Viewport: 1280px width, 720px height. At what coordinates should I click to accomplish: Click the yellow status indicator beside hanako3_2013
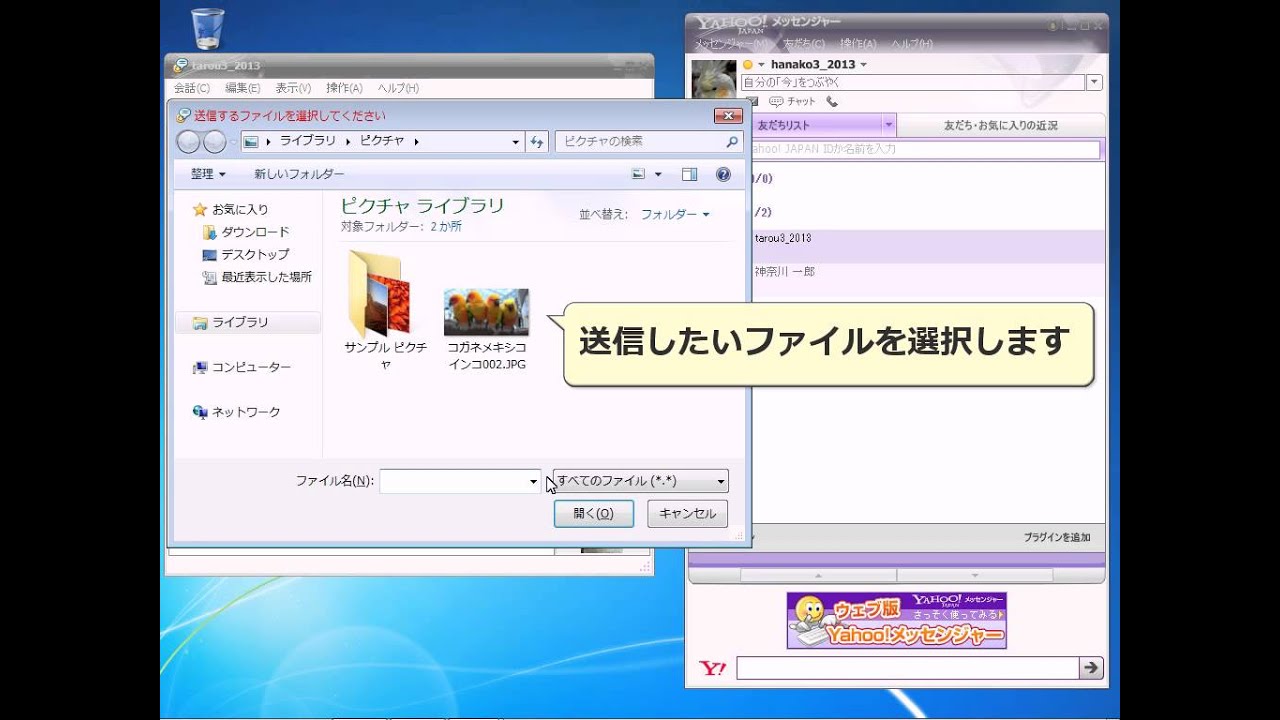click(x=747, y=65)
